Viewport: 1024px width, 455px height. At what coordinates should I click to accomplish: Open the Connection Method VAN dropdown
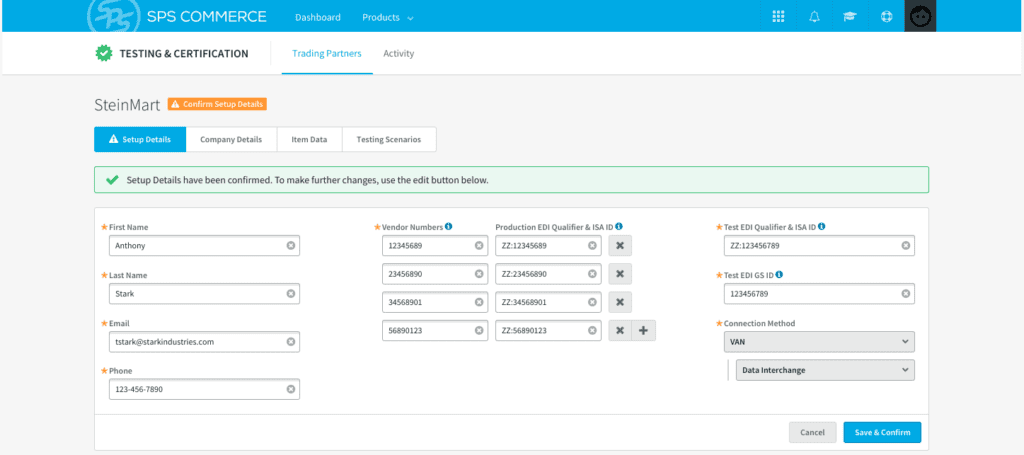click(x=819, y=341)
